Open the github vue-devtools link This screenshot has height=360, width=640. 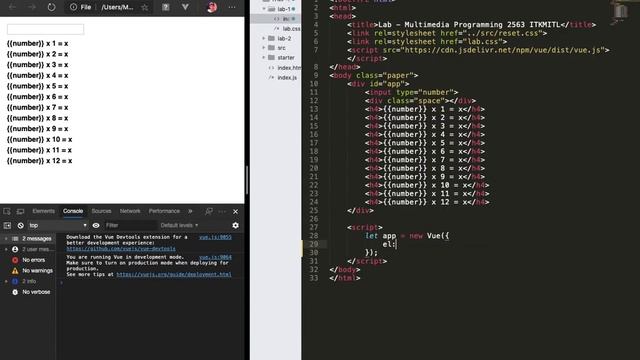[x=121, y=249]
